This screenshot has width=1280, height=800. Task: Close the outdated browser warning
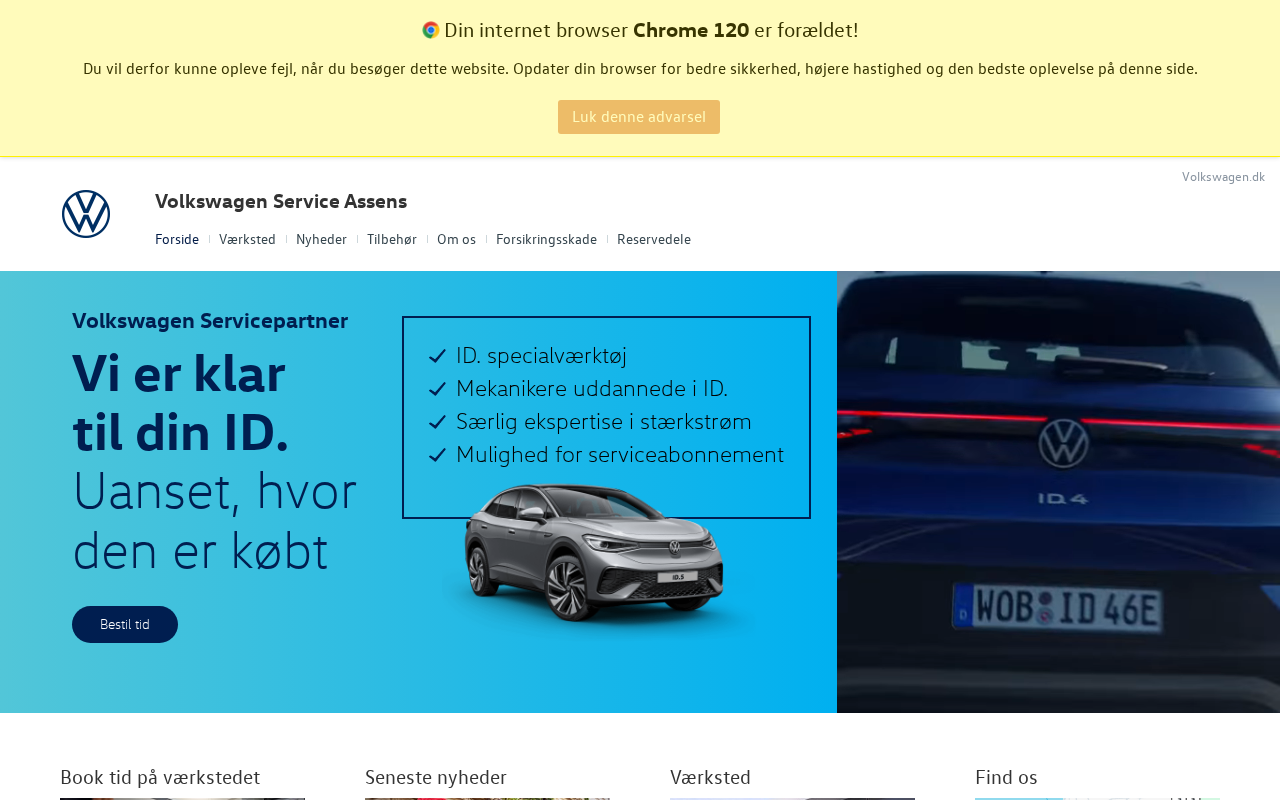639,117
